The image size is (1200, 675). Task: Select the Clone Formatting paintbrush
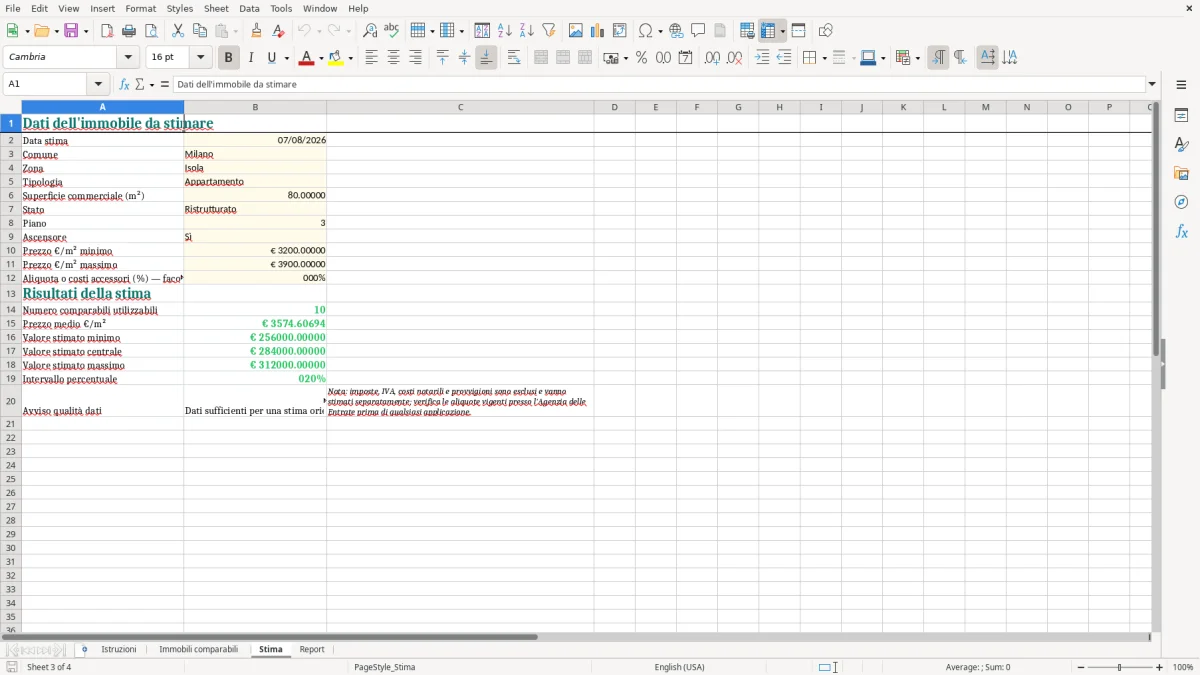(x=256, y=31)
